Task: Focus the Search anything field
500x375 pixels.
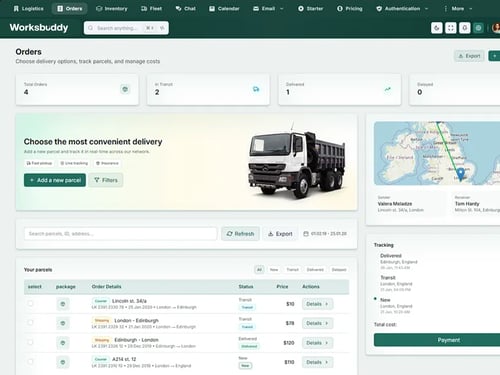Action: coord(126,28)
